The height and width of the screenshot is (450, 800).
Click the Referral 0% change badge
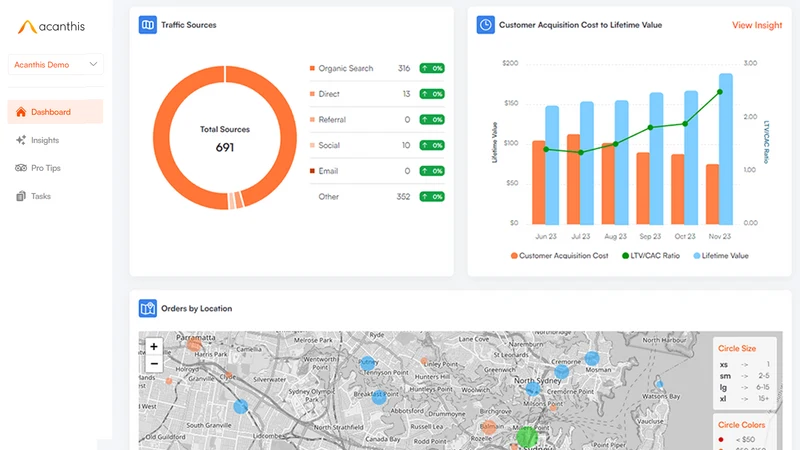432,119
